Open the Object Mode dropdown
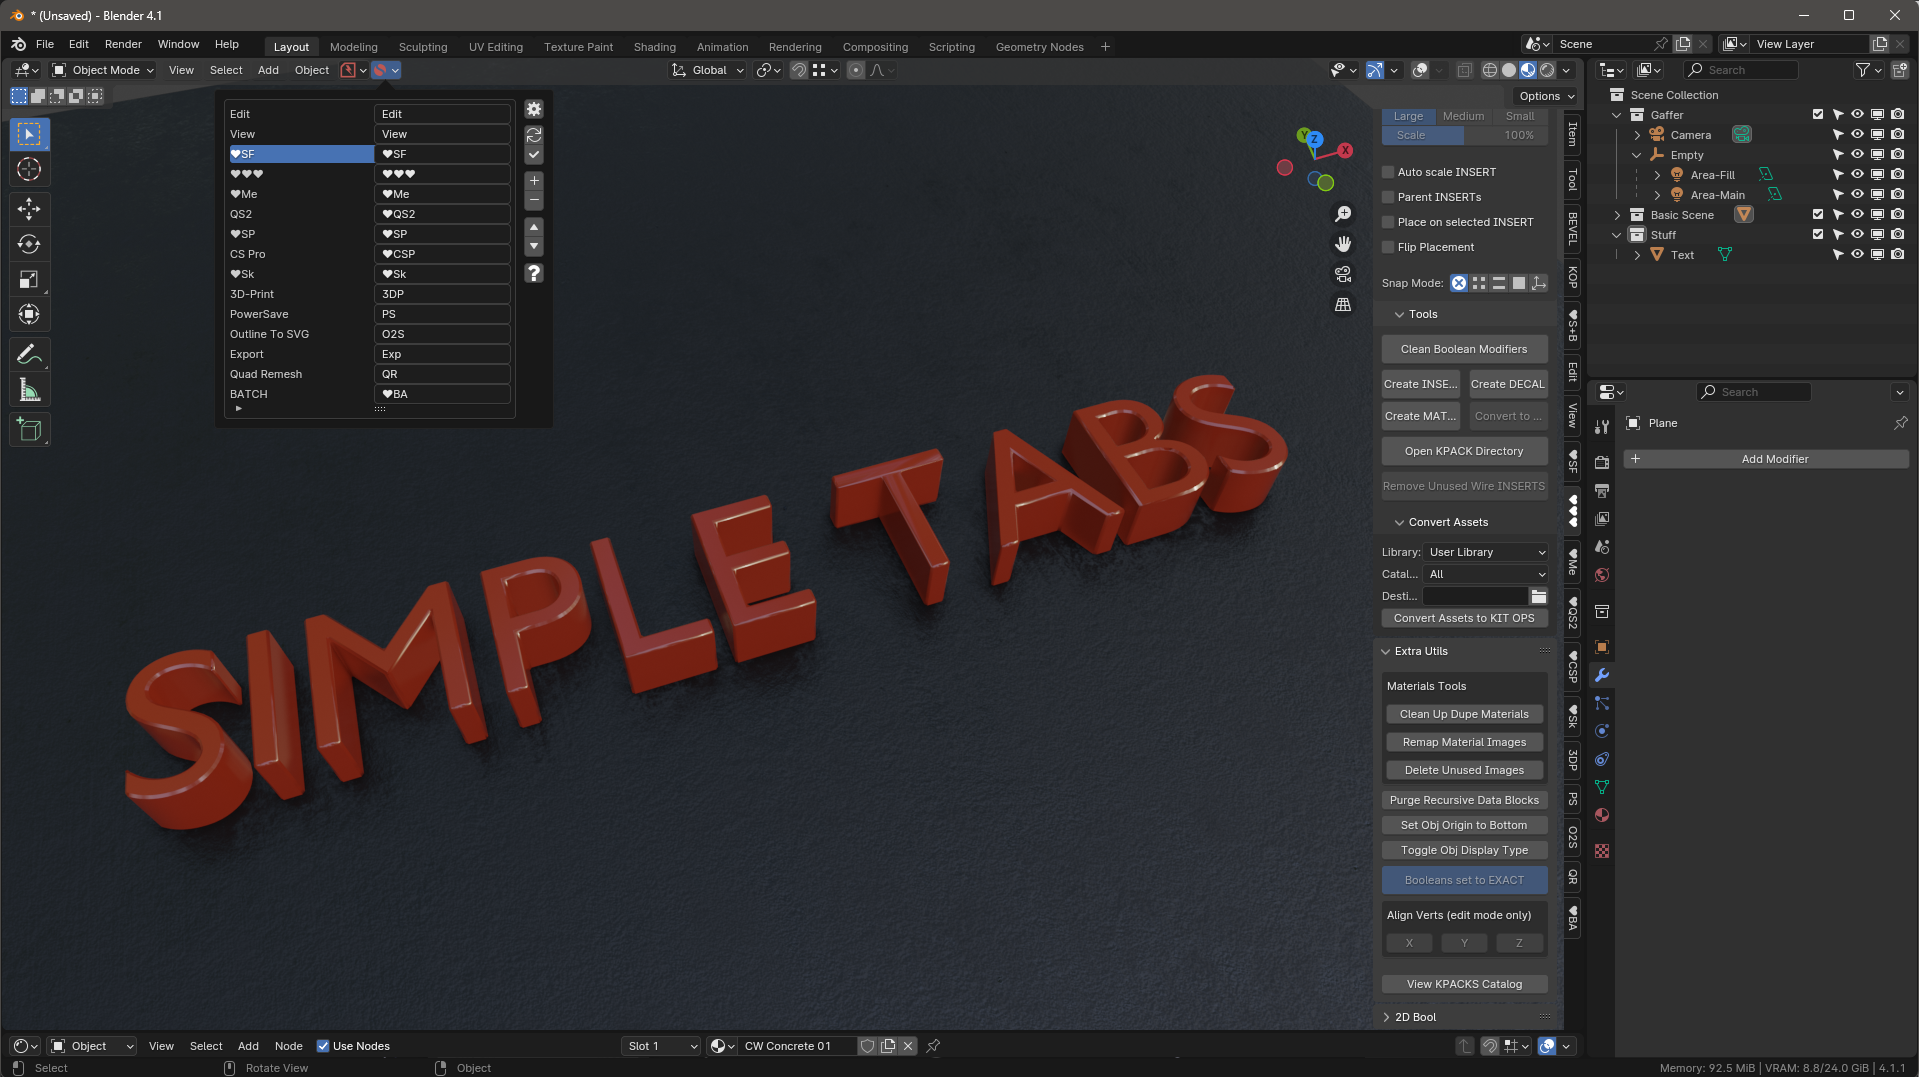 tap(102, 70)
